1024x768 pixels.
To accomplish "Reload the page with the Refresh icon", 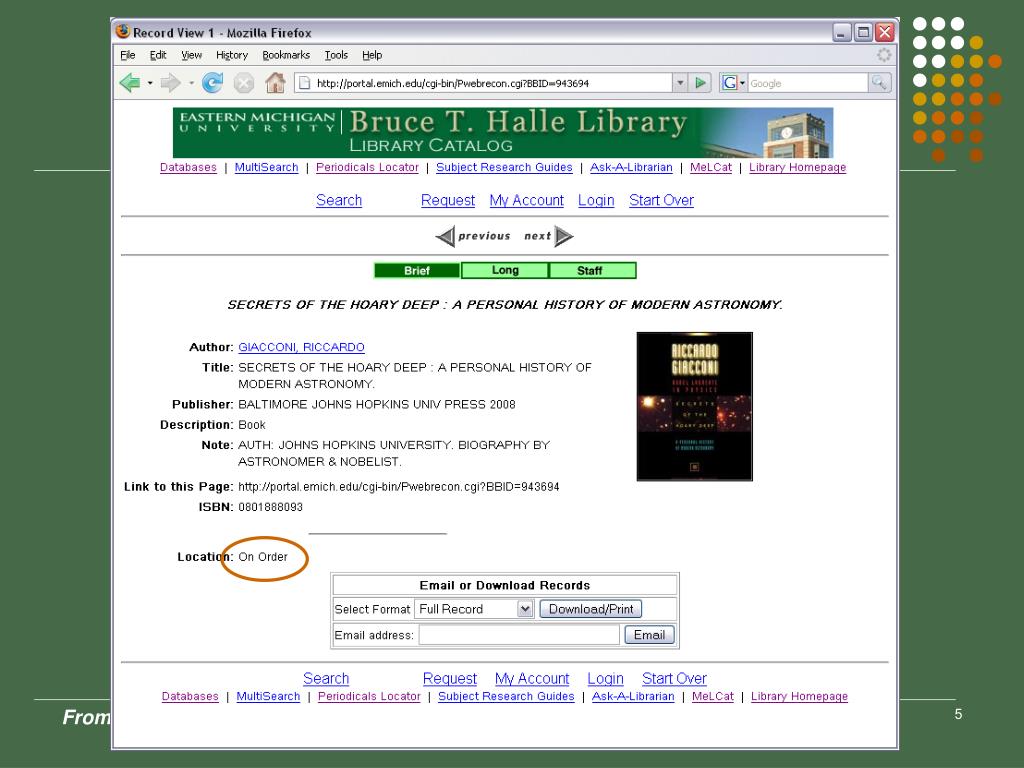I will (212, 83).
